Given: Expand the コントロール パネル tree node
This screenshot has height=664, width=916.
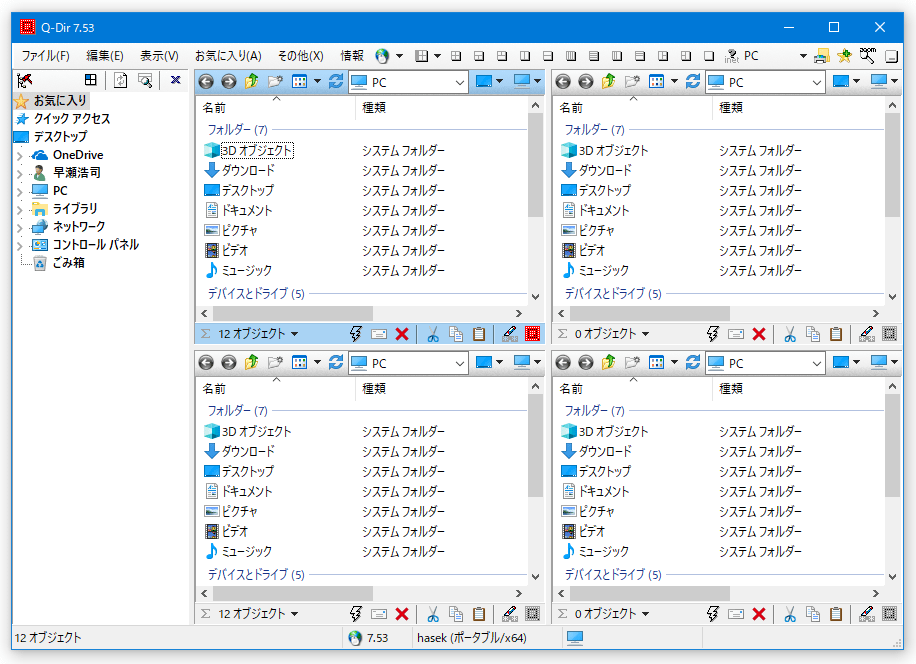Looking at the screenshot, I should (x=20, y=246).
